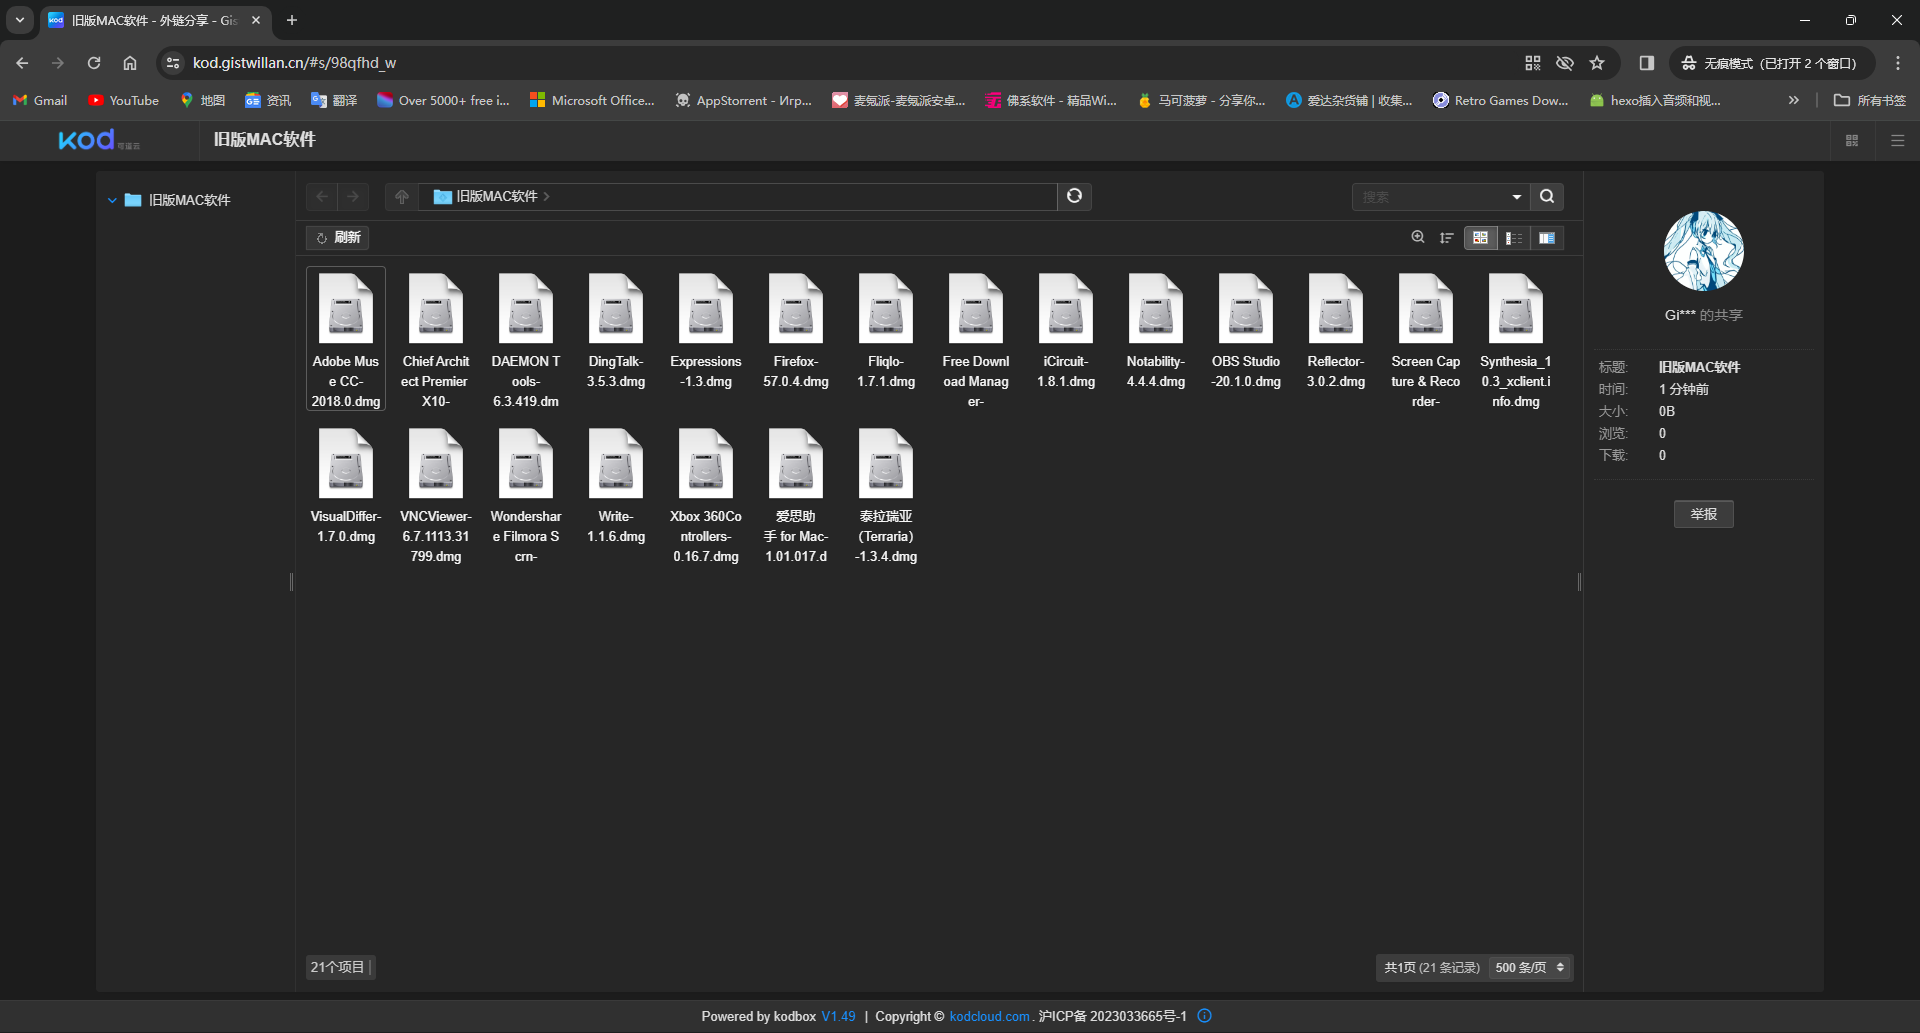The width and height of the screenshot is (1920, 1033).
Task: Click the 旧版MAC软件 breadcrumb folder
Action: point(487,196)
